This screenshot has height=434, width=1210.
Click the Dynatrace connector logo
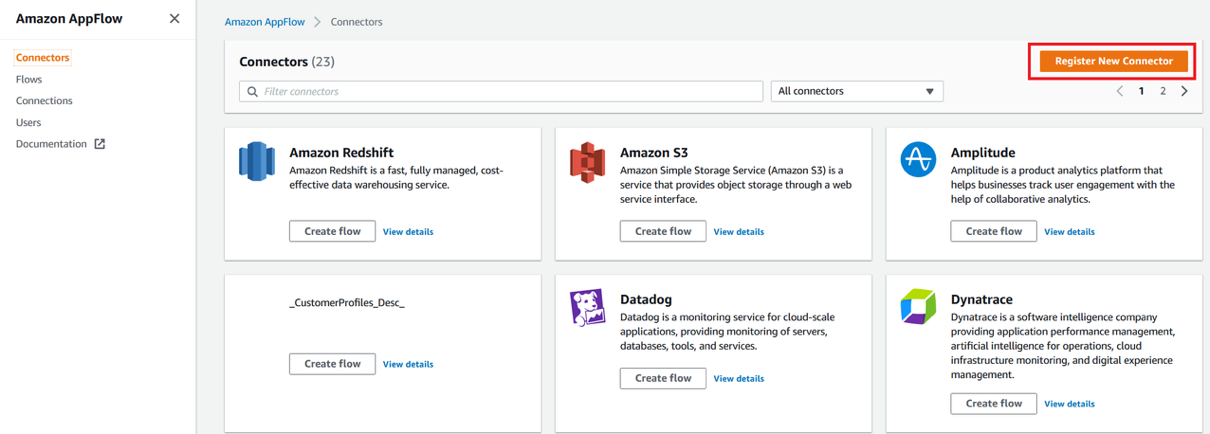pyautogui.click(x=918, y=307)
